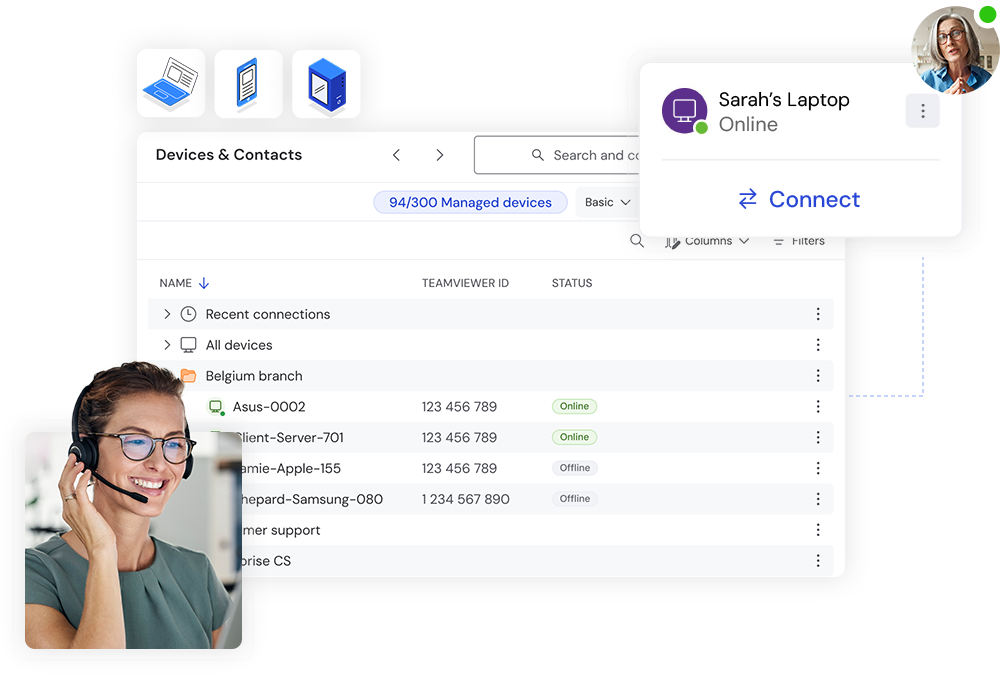Click the forward navigation chevron near Devices & Contacts
This screenshot has height=674, width=1002.
pyautogui.click(x=439, y=155)
